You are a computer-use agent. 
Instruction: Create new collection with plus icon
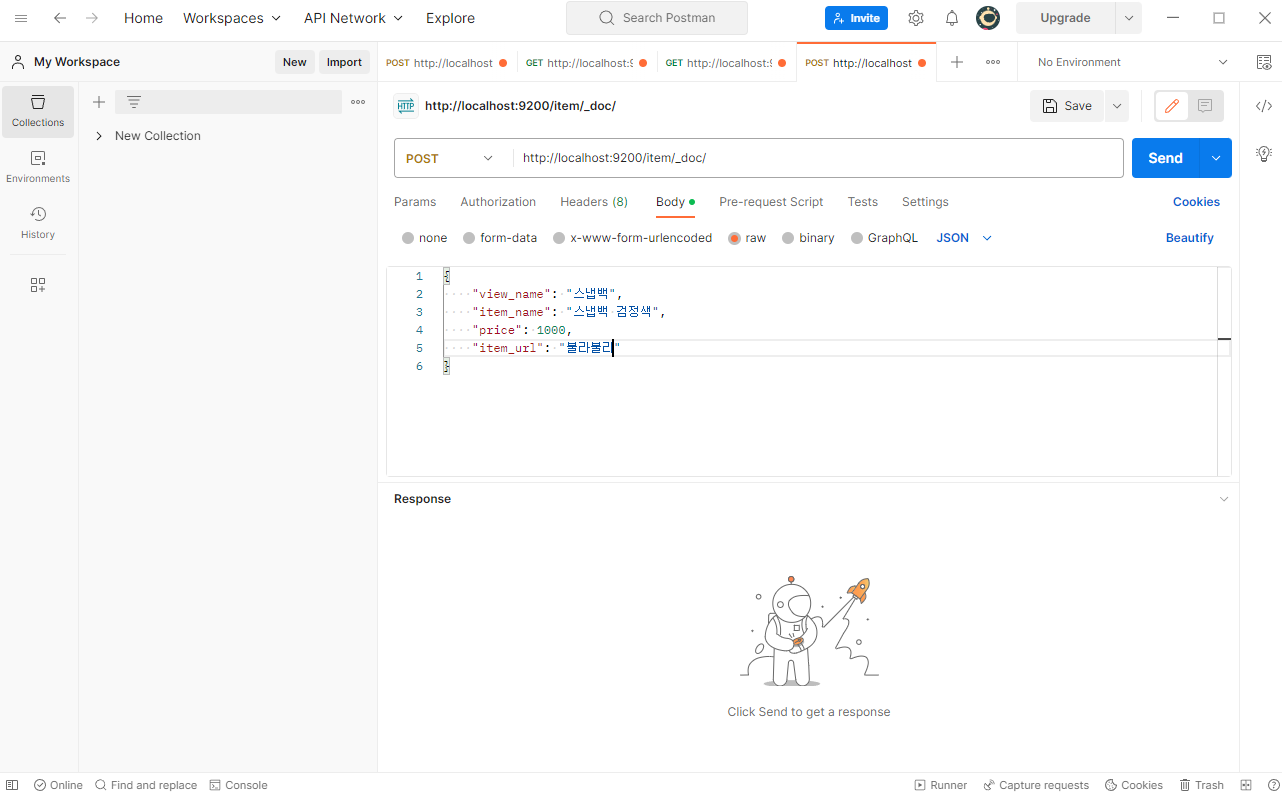click(x=99, y=102)
